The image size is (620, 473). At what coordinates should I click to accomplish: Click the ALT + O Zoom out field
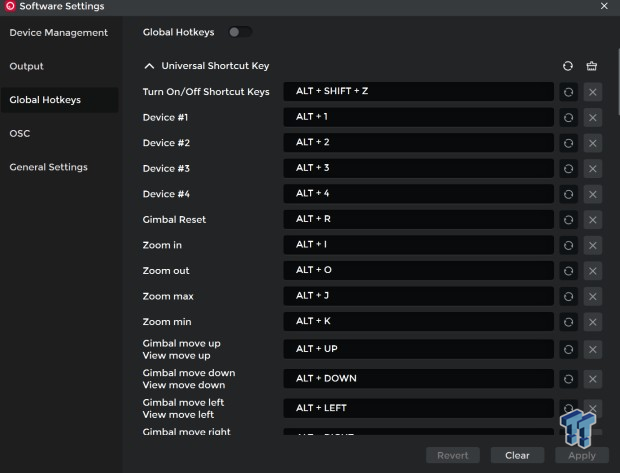coord(418,271)
